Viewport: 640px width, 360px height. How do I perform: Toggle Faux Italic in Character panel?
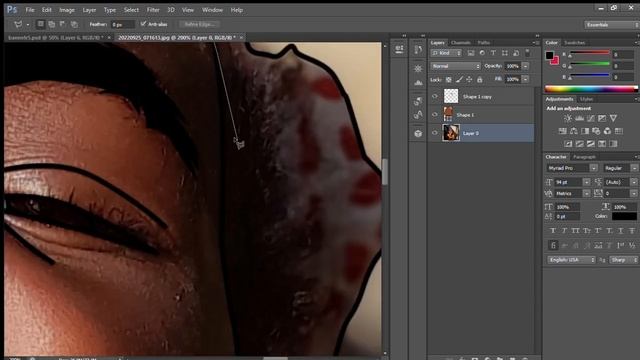(564, 231)
